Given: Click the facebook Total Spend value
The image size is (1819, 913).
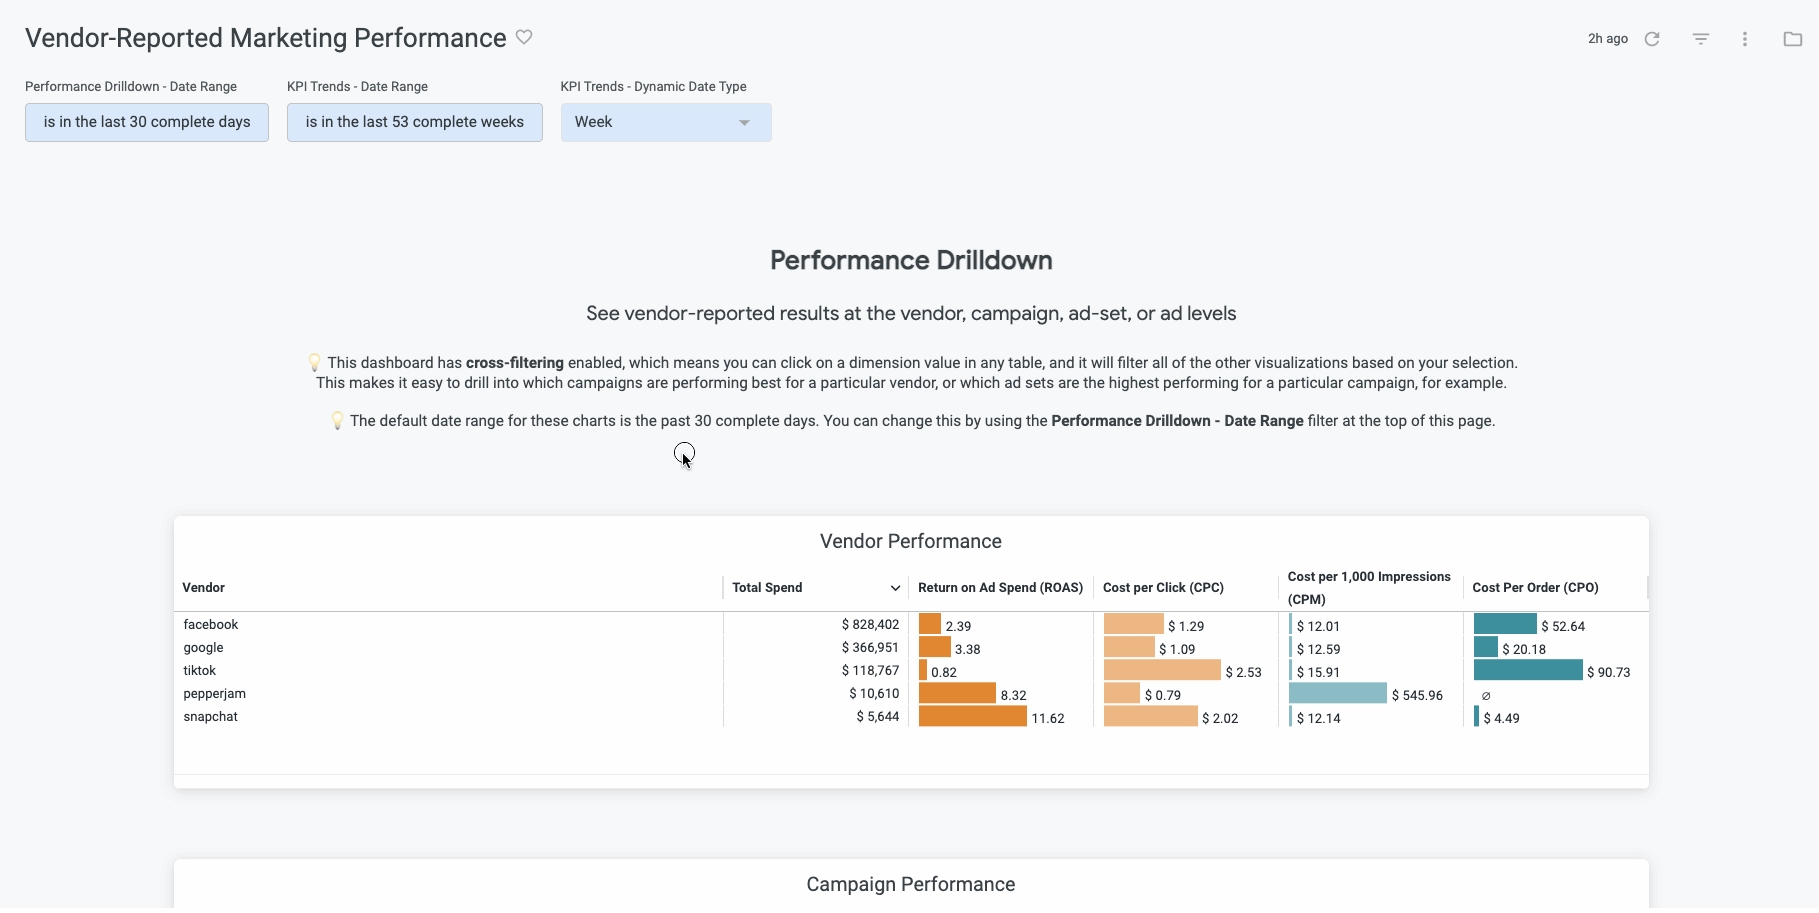Looking at the screenshot, I should click(x=870, y=625).
